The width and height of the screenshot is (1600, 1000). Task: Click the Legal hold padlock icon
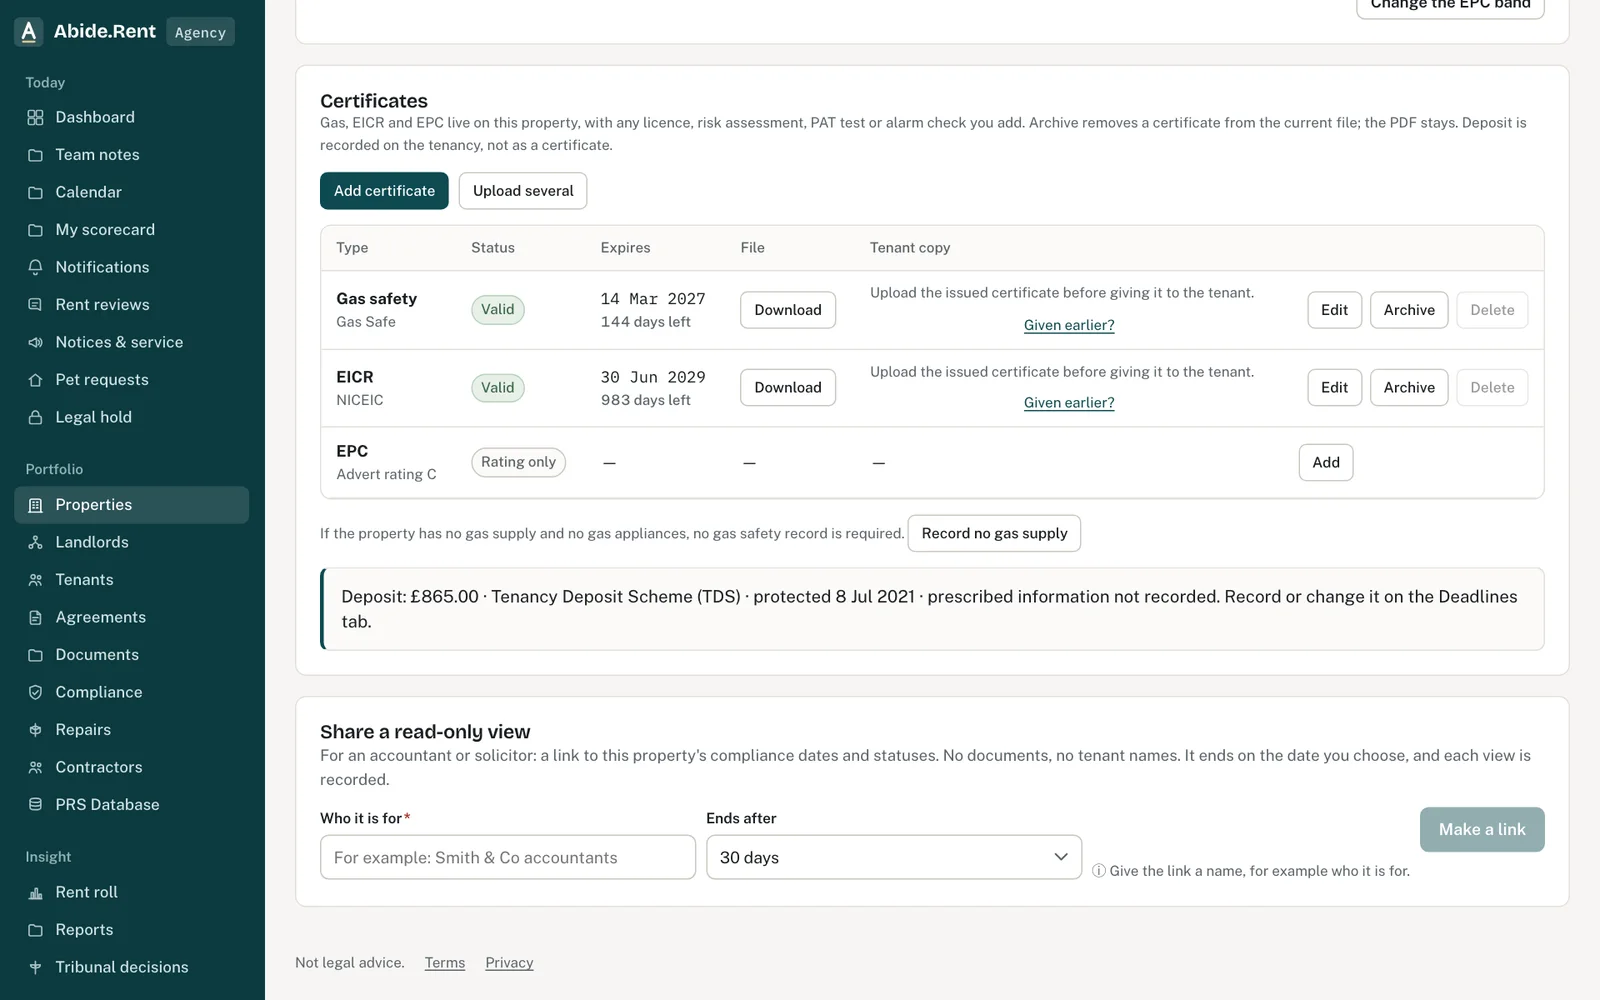click(x=35, y=417)
